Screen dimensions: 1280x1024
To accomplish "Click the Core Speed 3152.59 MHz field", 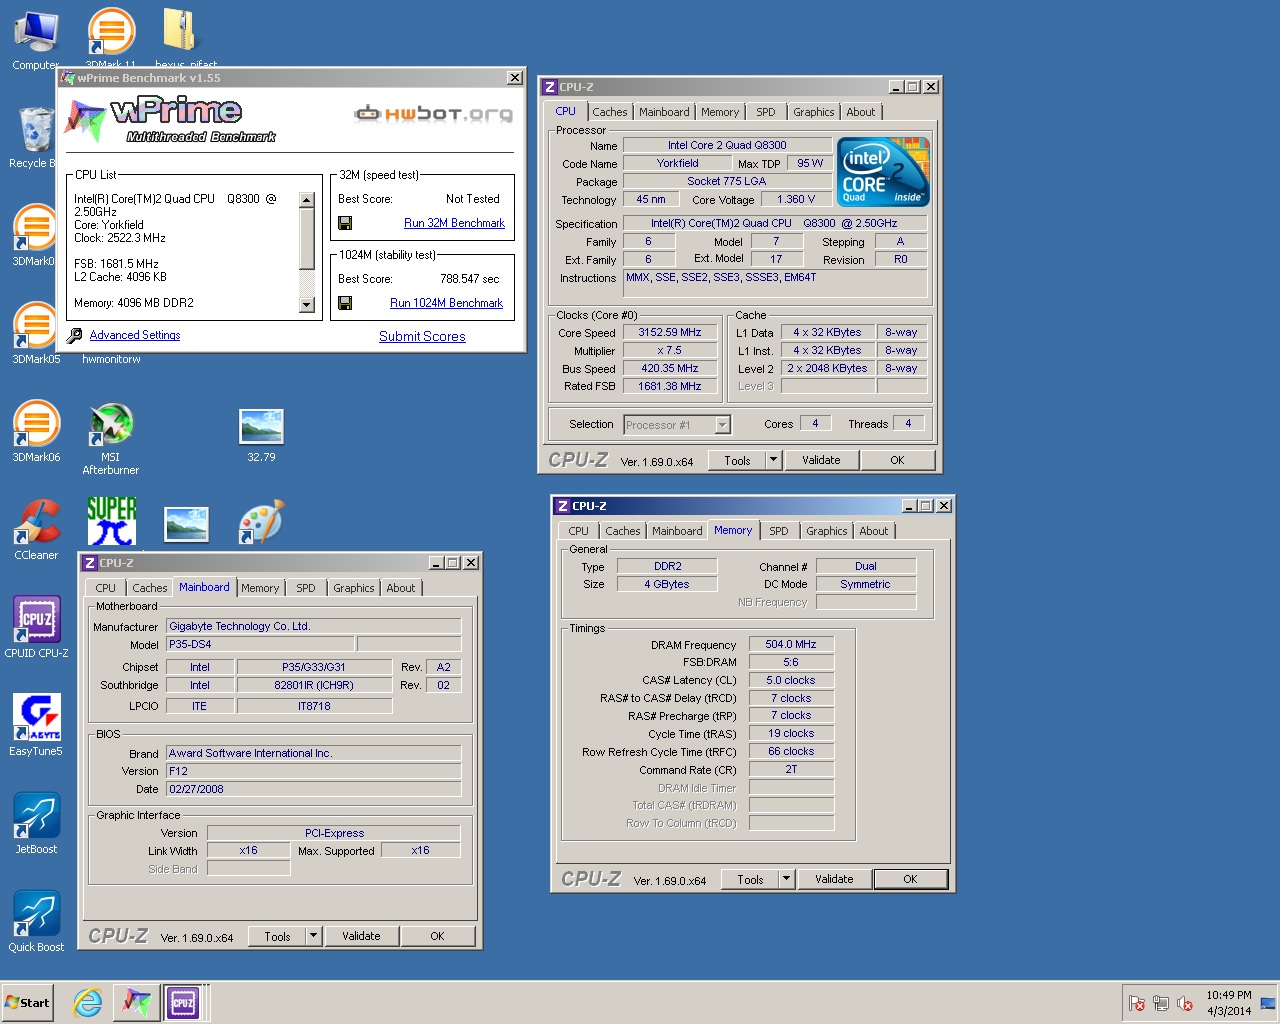I will click(670, 332).
